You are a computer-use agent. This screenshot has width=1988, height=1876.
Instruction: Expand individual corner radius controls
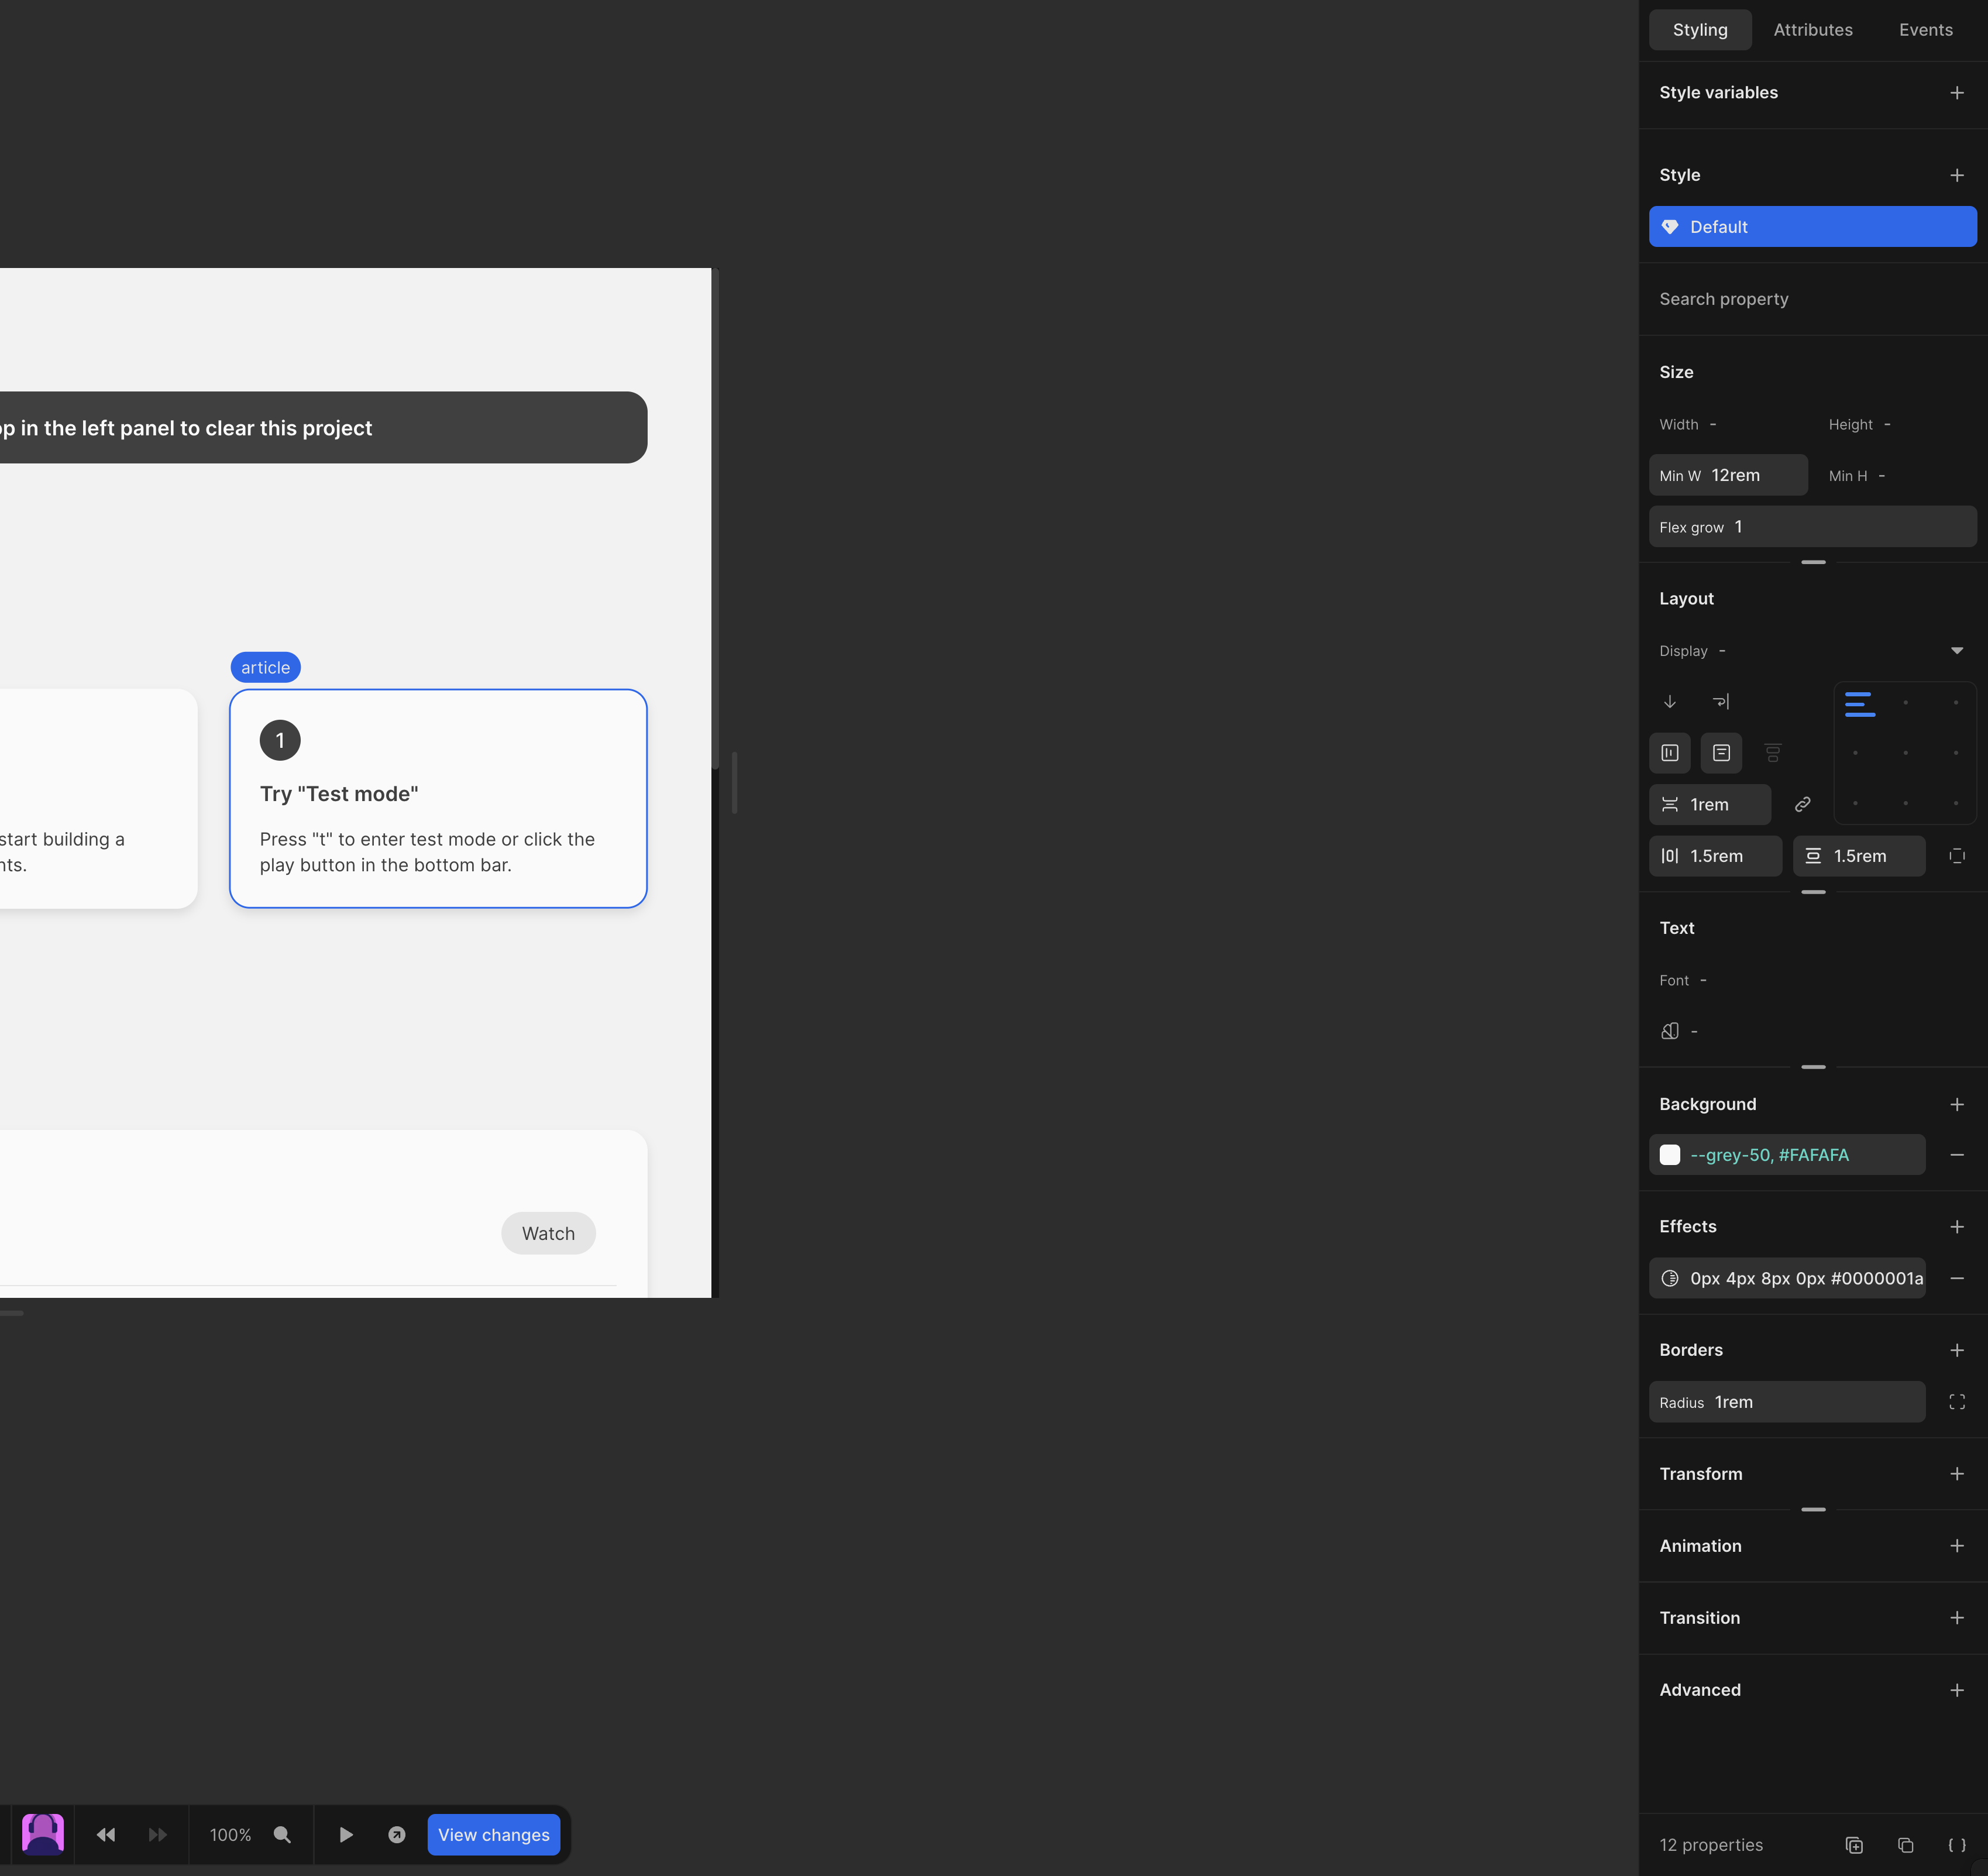coord(1956,1402)
